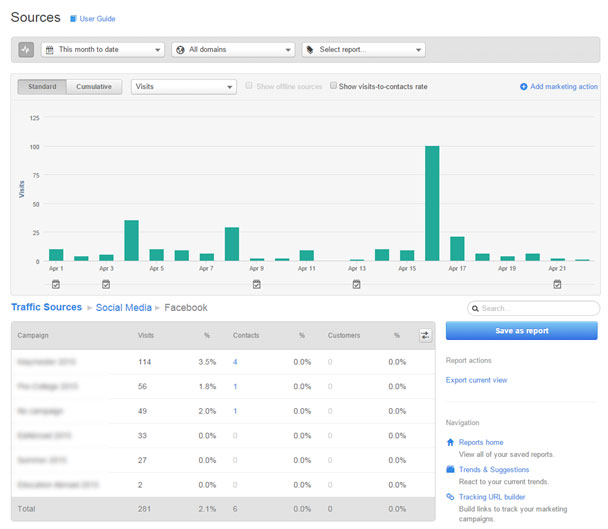This screenshot has height=529, width=608.
Task: Click the Search input field
Action: click(534, 308)
